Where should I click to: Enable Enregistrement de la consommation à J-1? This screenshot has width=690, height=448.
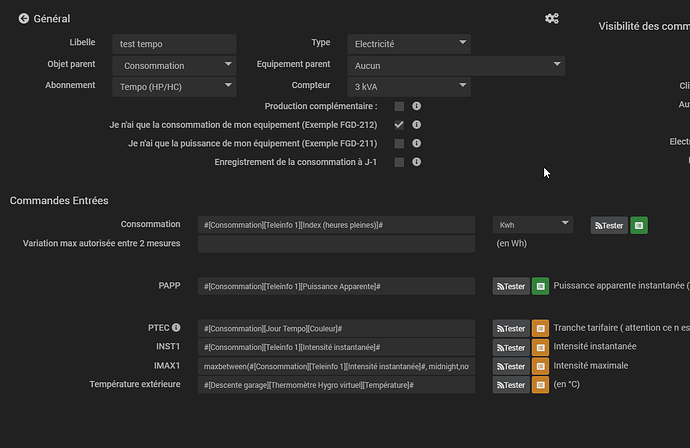[x=399, y=162]
